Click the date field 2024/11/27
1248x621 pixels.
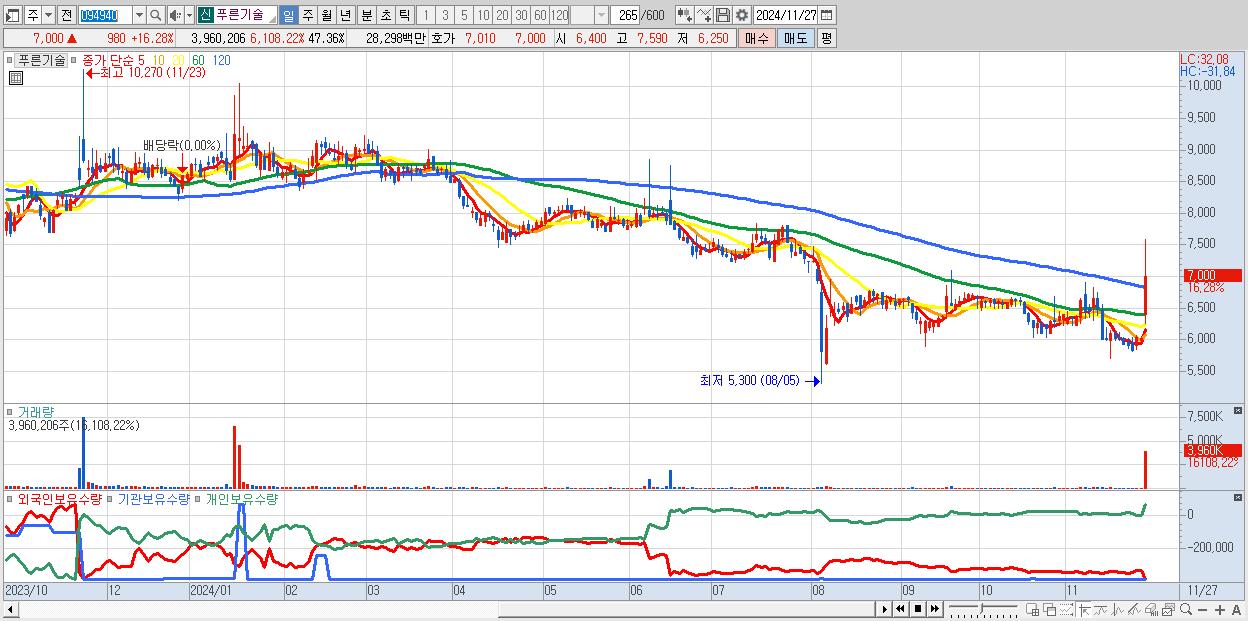click(x=786, y=15)
